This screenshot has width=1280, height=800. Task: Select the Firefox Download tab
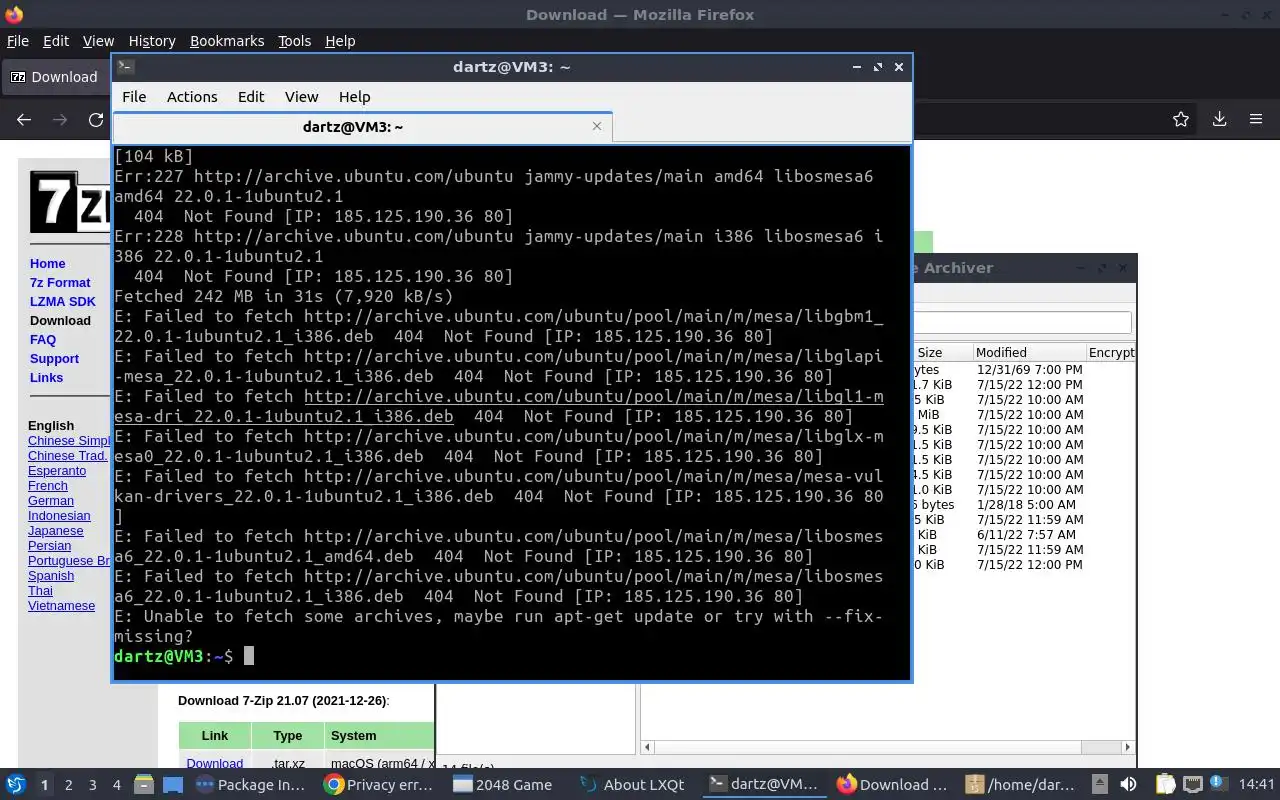56,77
